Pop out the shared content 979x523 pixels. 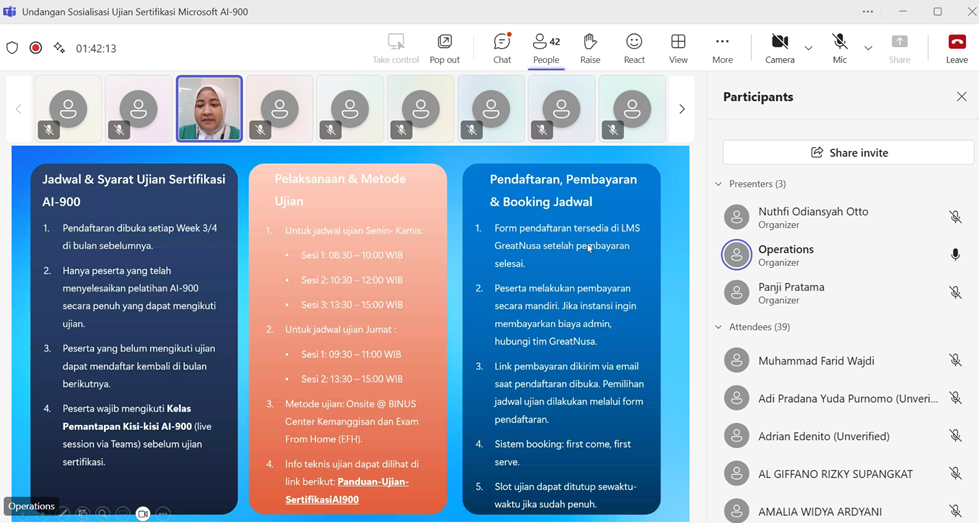point(444,49)
